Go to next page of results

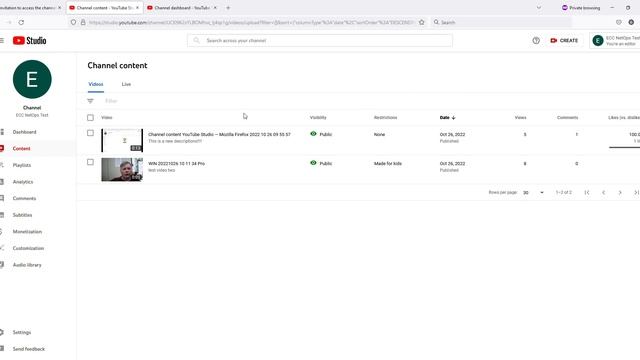620,192
